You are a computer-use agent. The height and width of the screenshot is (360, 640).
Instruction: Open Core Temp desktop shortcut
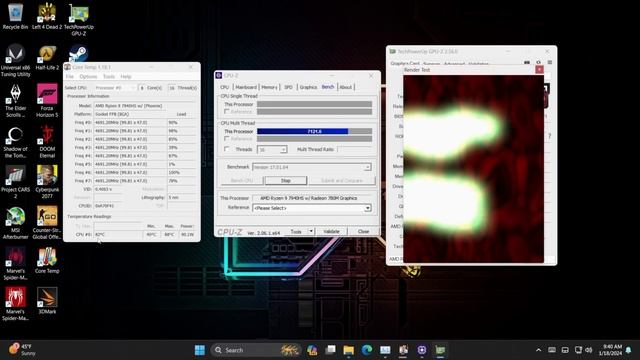click(47, 260)
